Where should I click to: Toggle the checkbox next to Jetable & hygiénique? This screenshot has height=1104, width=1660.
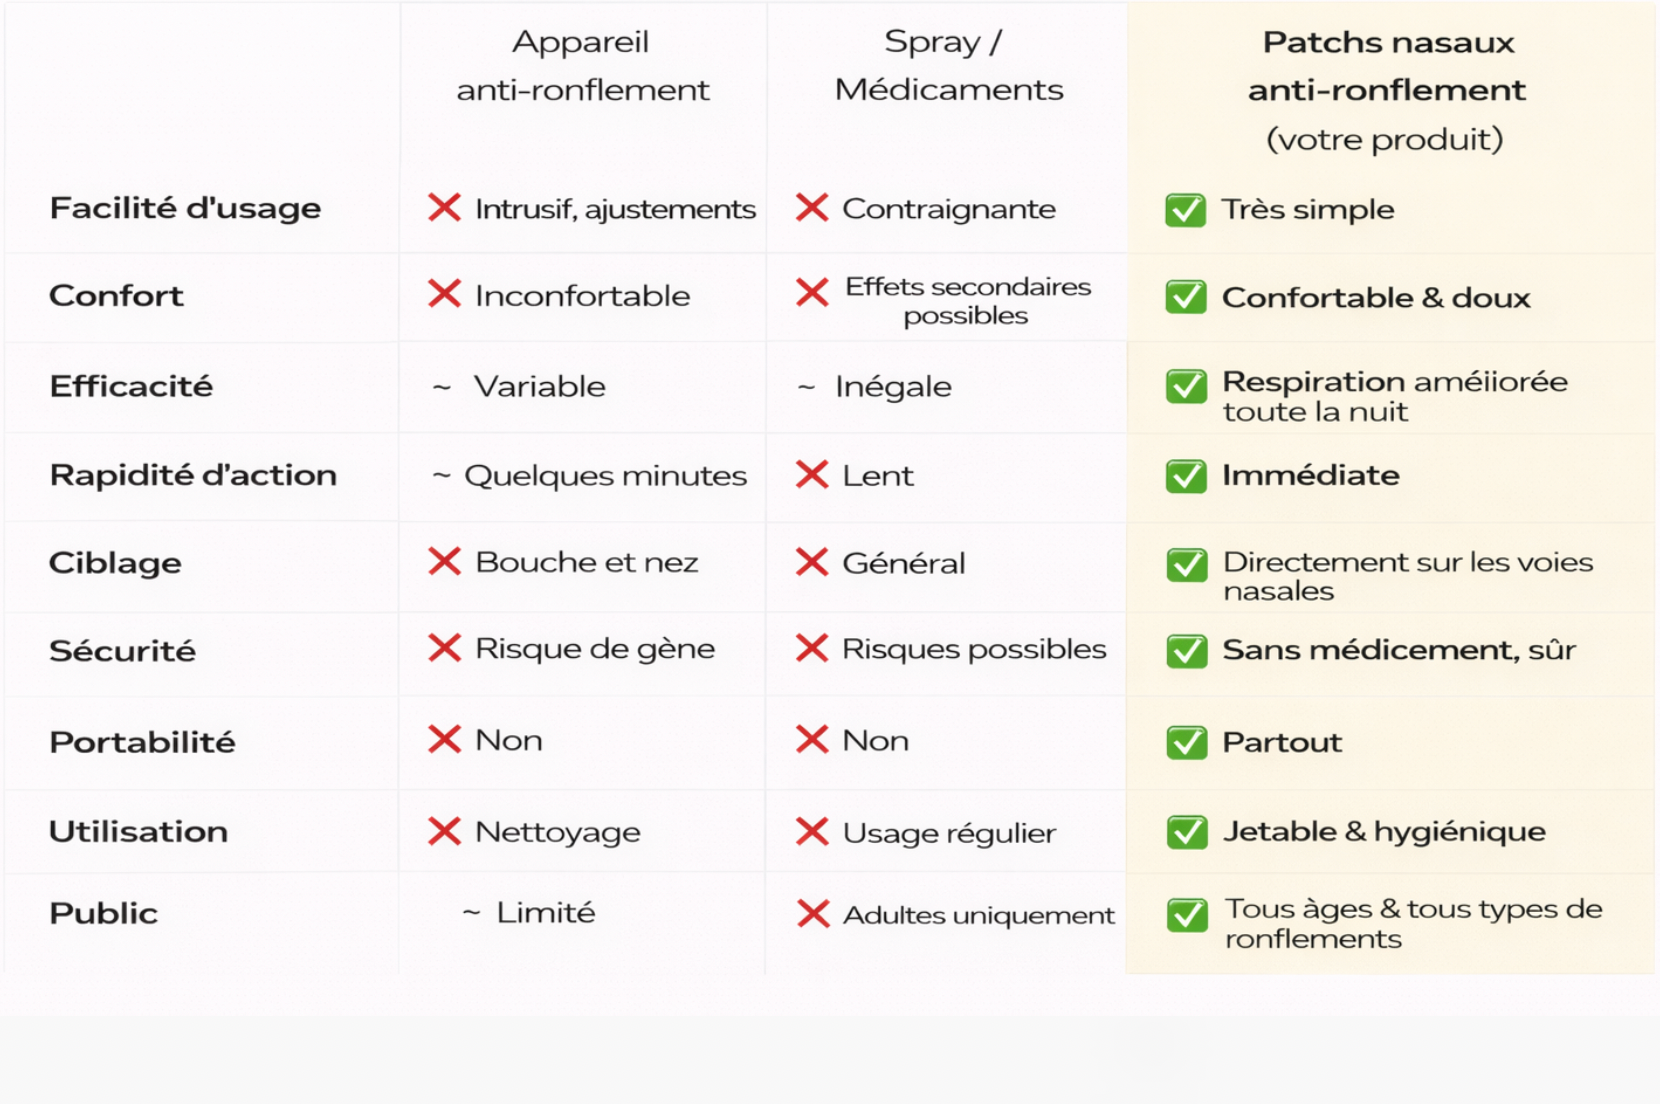(1186, 832)
